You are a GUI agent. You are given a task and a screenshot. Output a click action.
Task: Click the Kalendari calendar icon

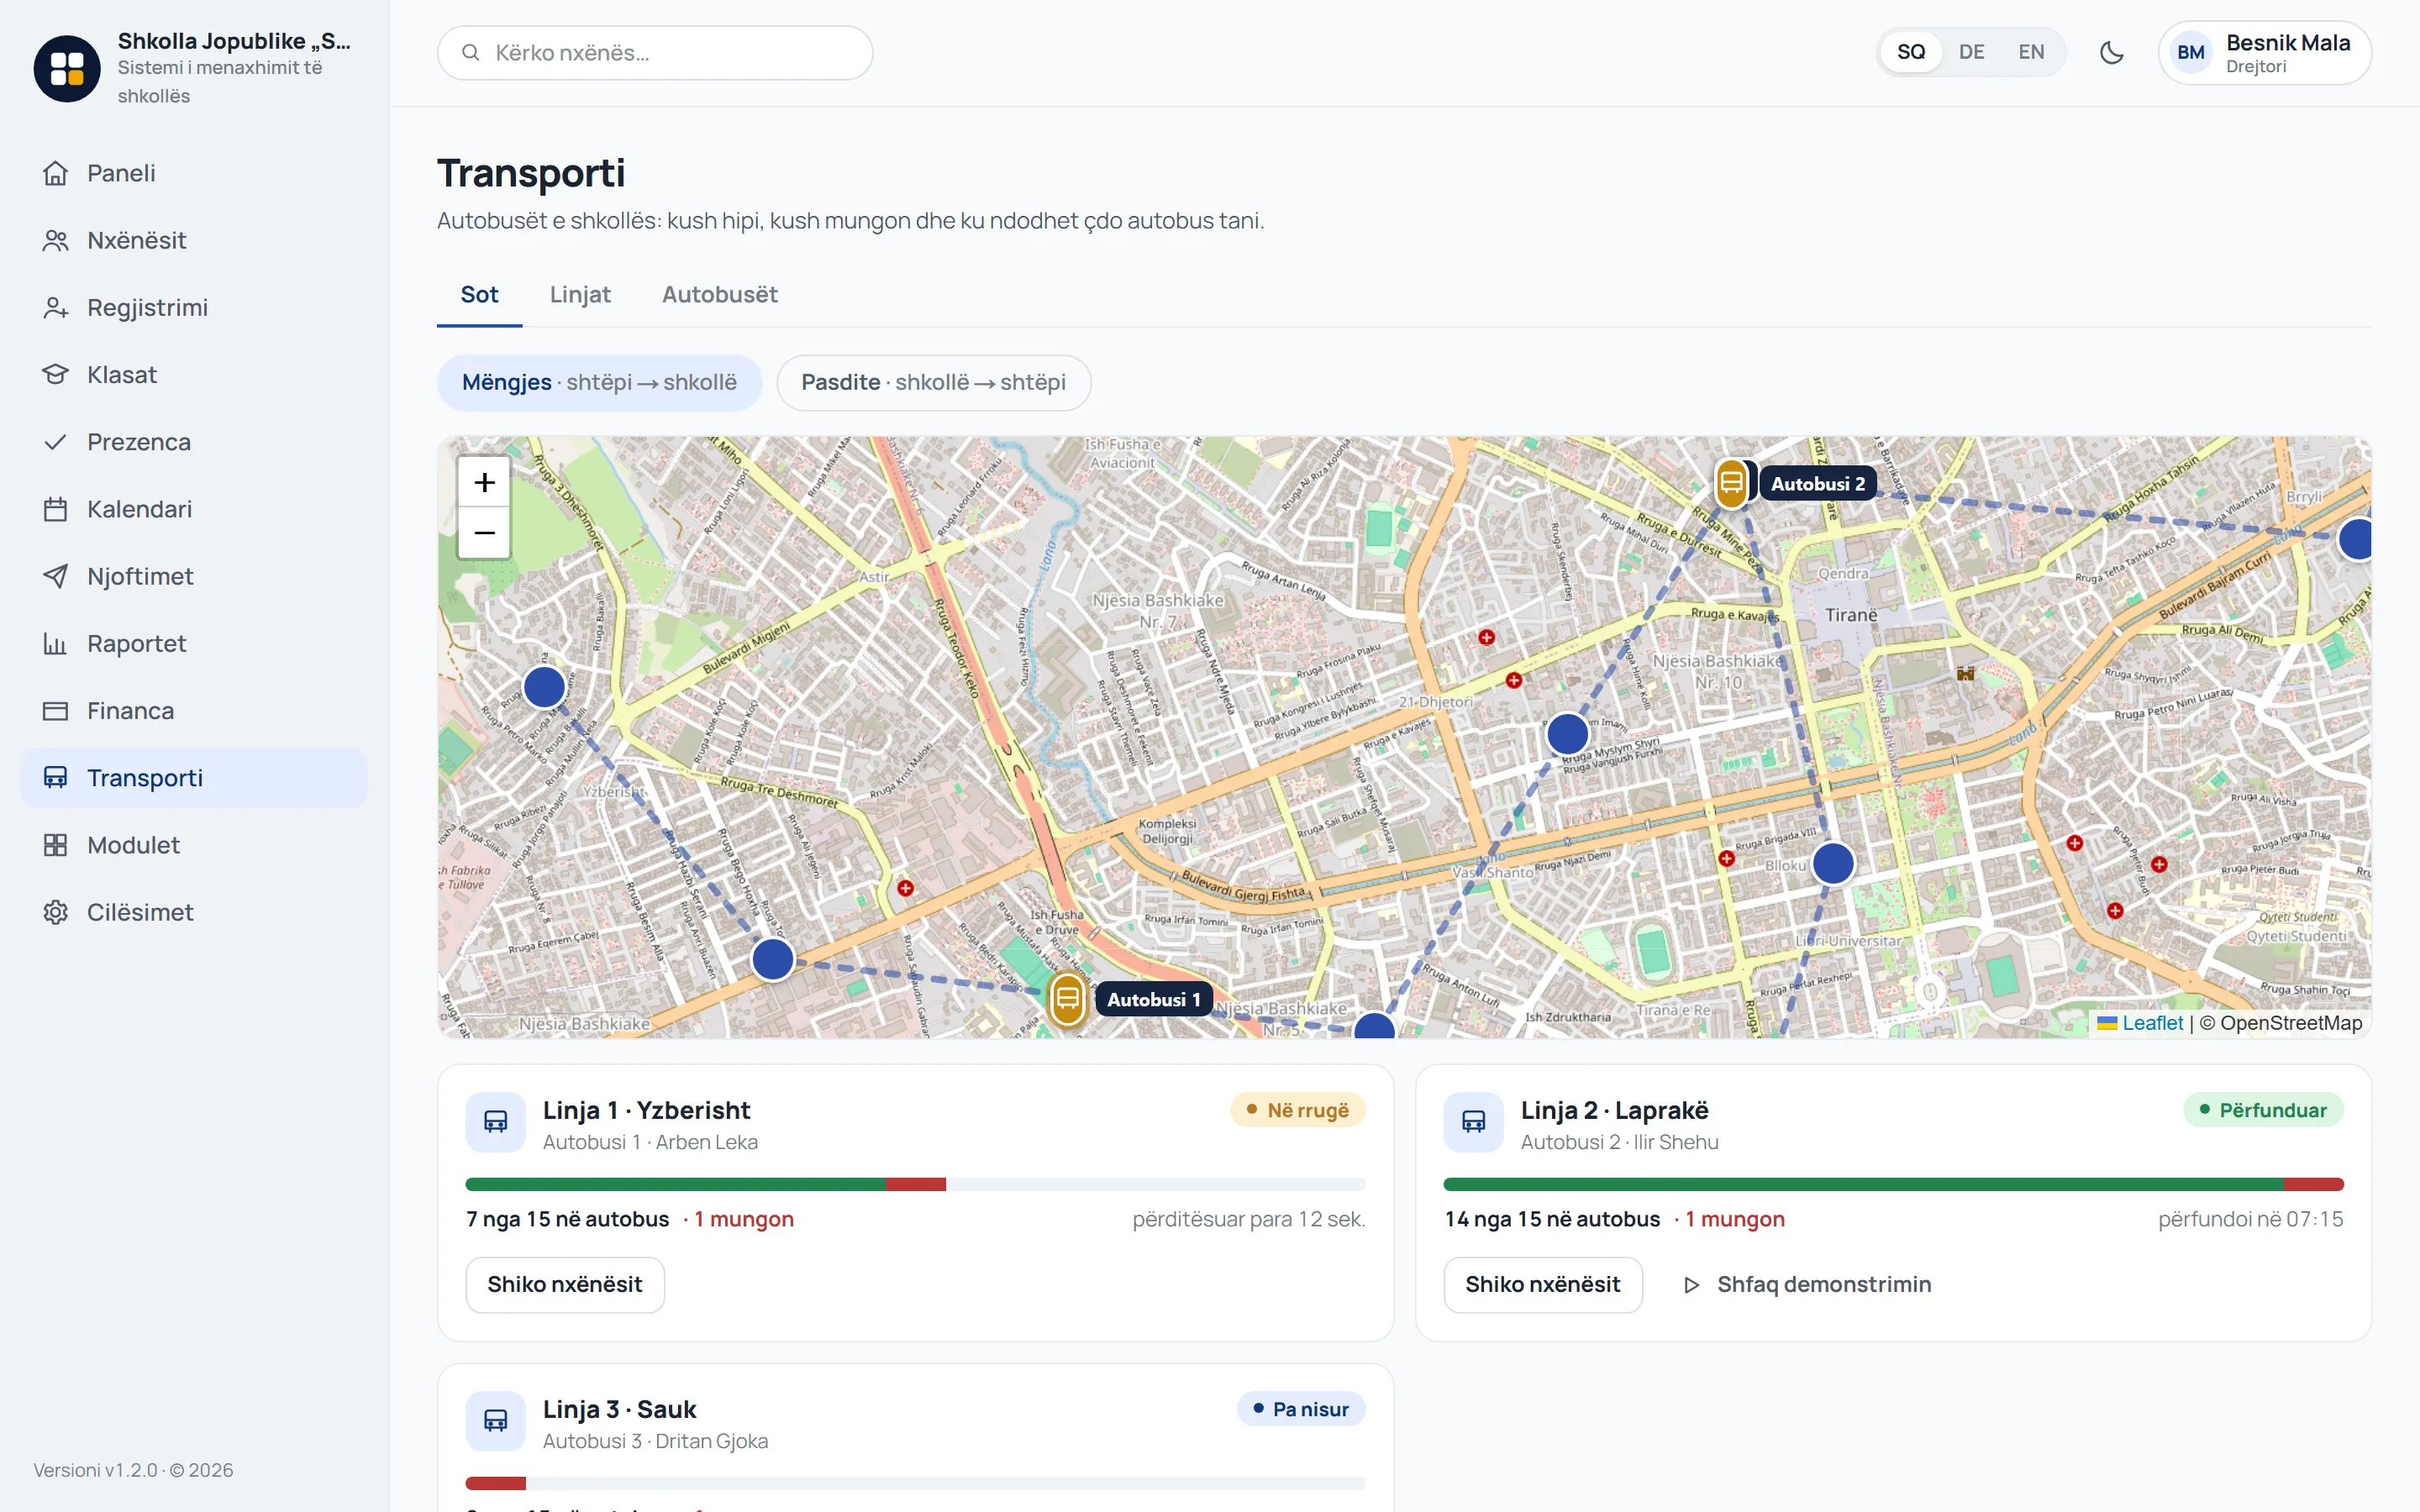55,509
